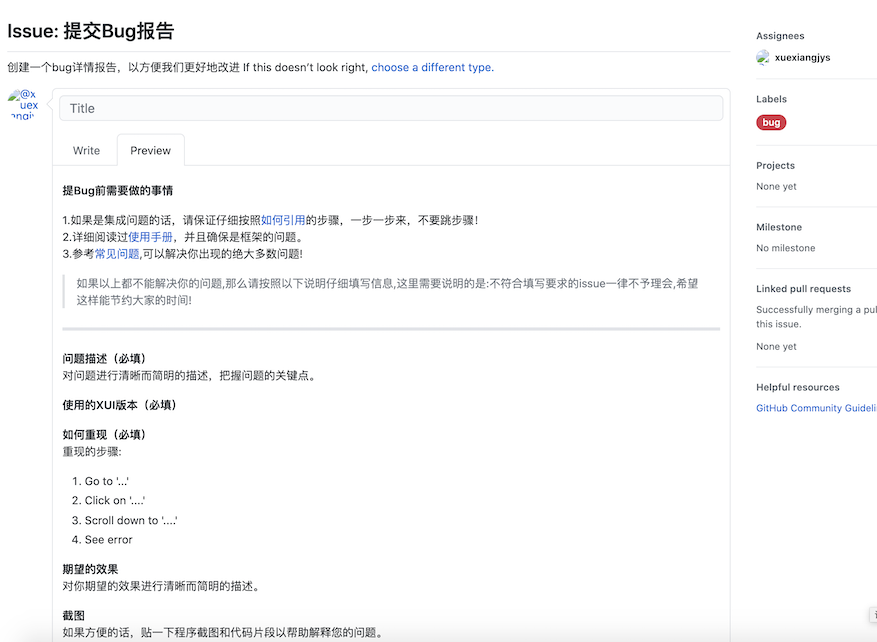Image resolution: width=877 pixels, height=642 pixels.
Task: Open the GitHub Community Guidelines link
Action: [816, 408]
